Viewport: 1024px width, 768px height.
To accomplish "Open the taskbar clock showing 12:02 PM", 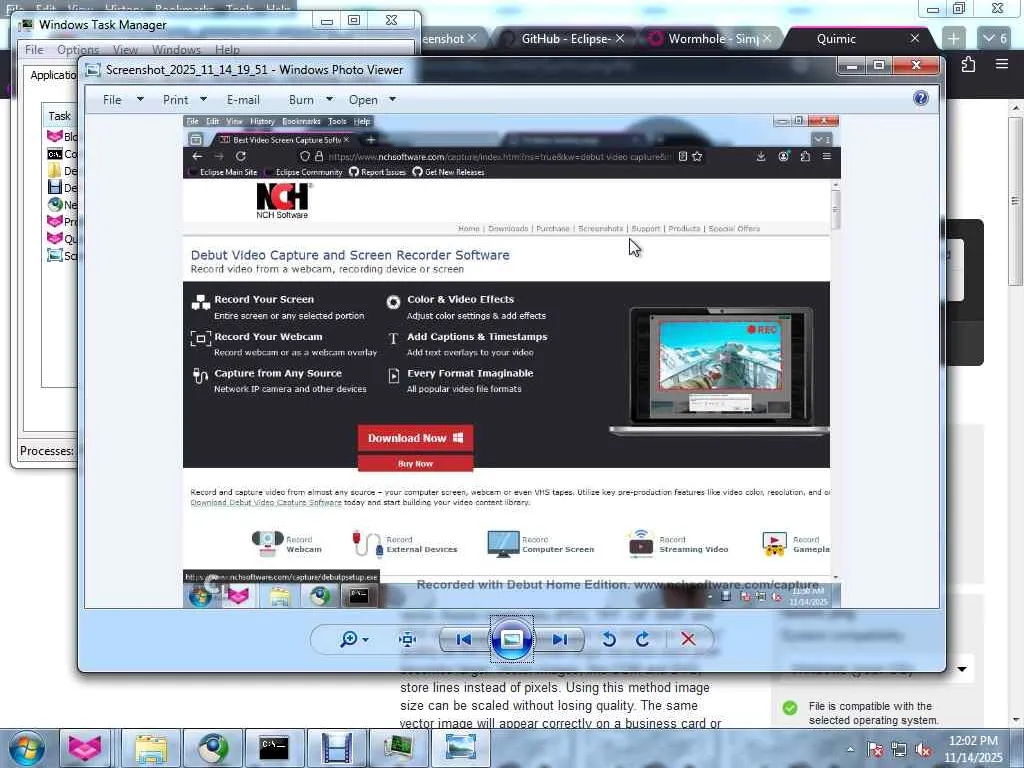I will point(973,749).
